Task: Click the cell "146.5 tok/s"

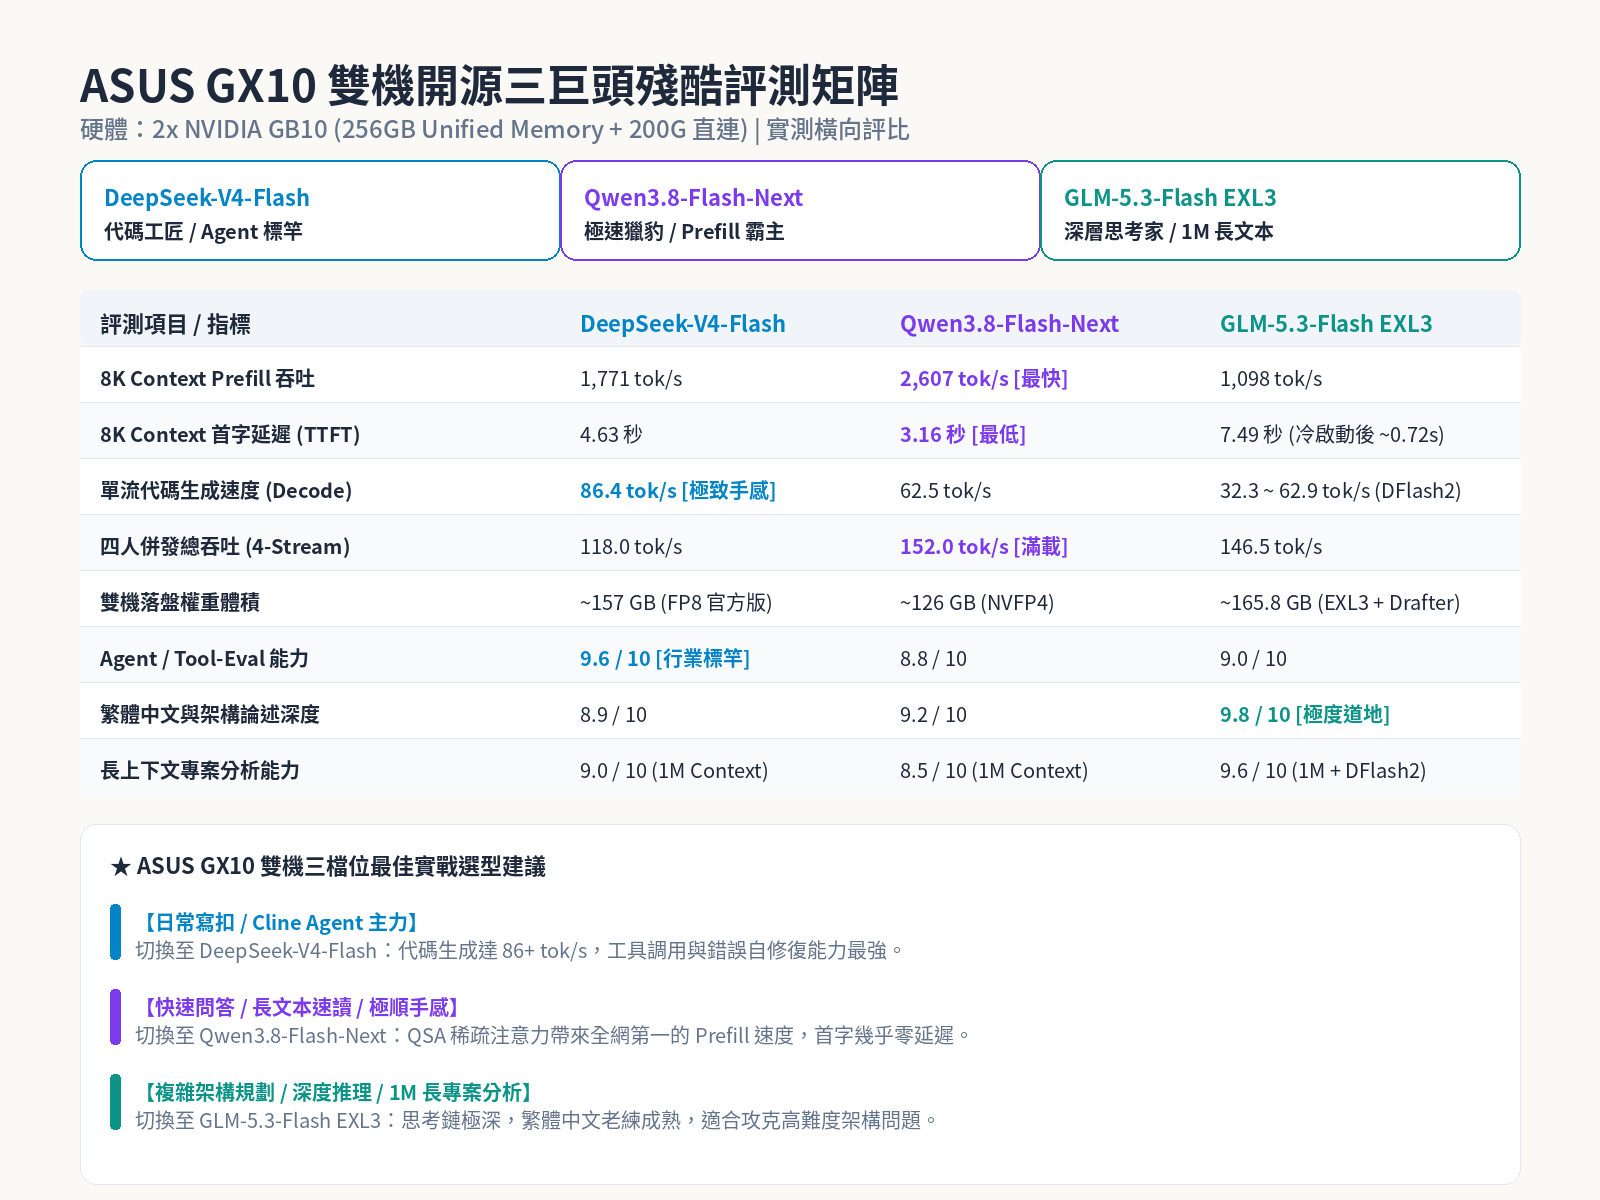Action: pos(1271,547)
